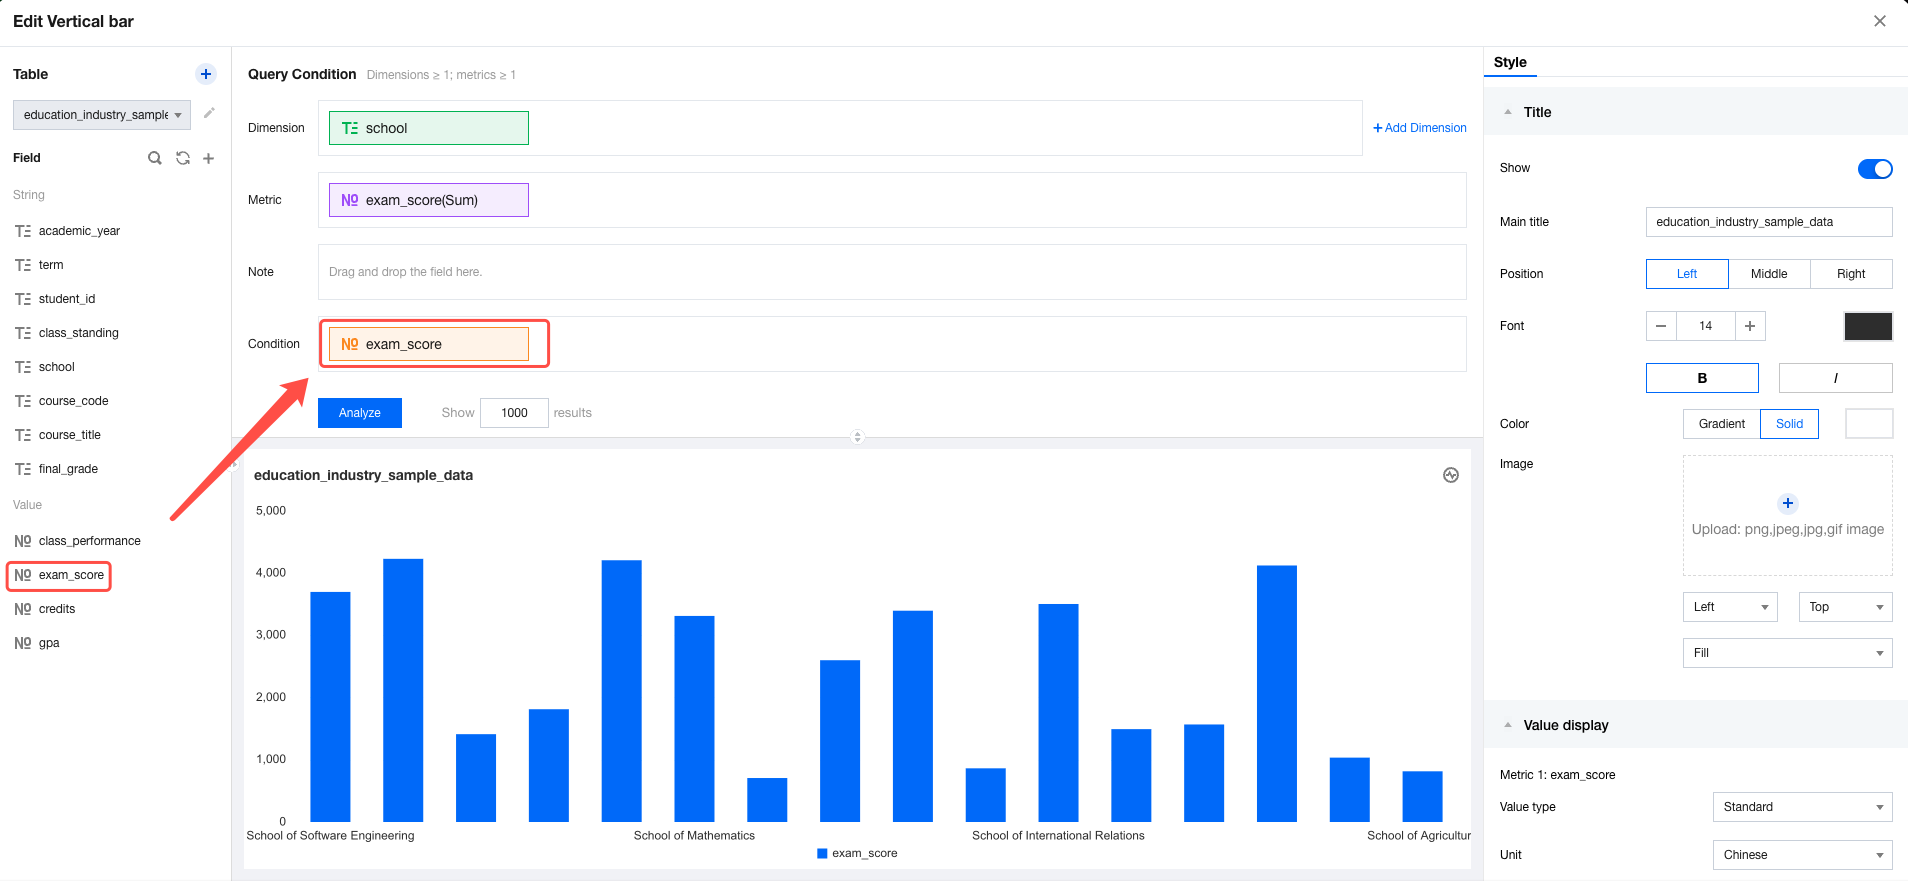This screenshot has width=1908, height=881.
Task: Select the credits field
Action: click(57, 609)
